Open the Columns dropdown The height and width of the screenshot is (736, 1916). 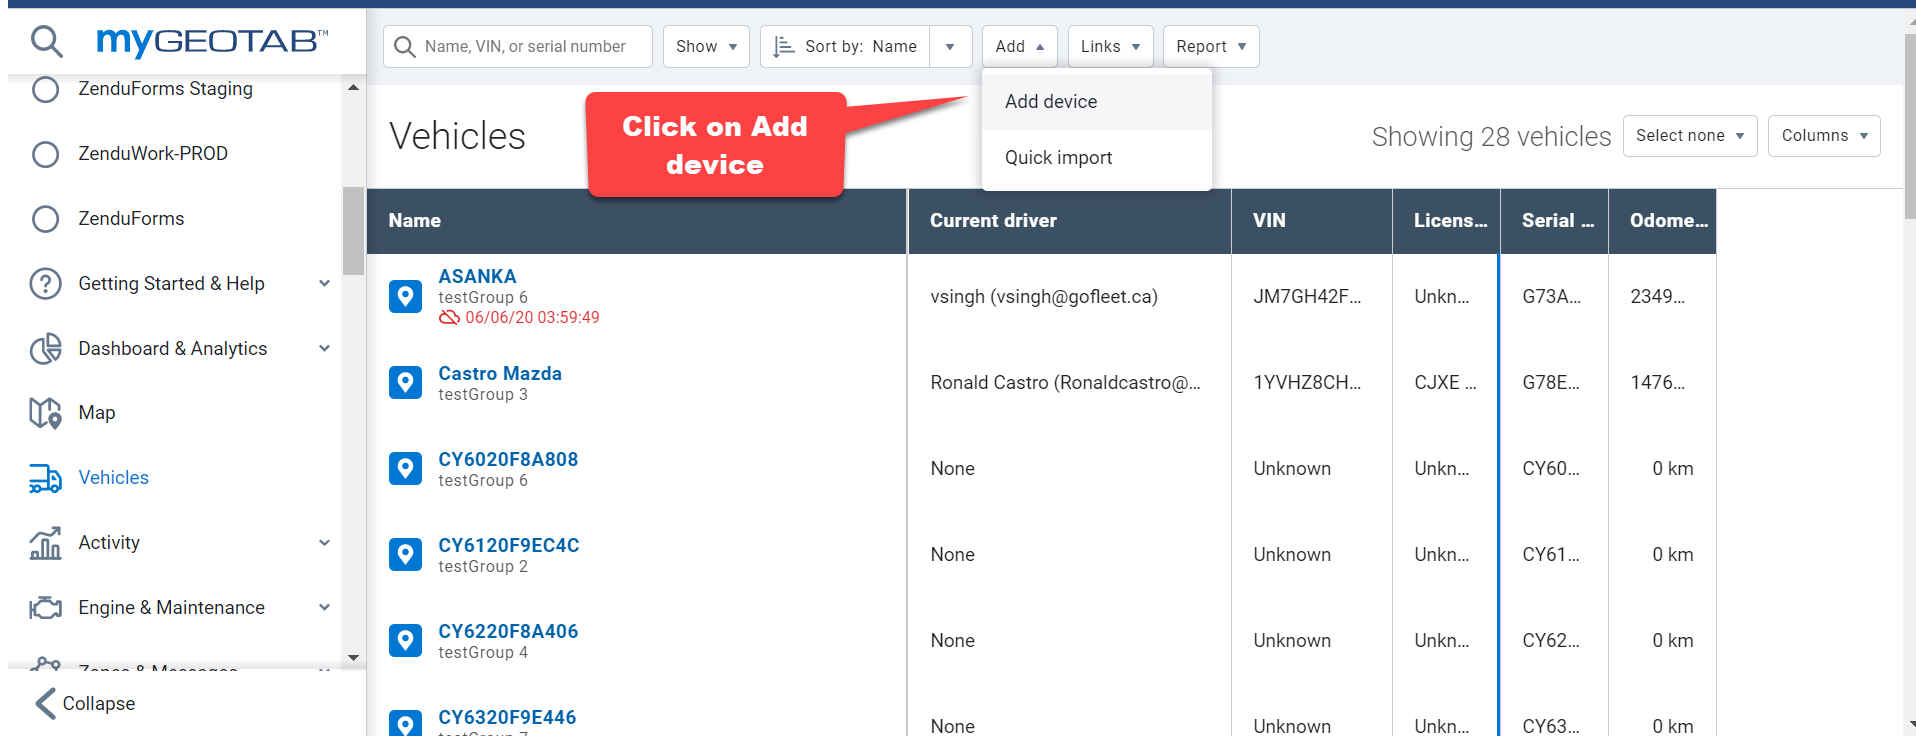point(1824,136)
